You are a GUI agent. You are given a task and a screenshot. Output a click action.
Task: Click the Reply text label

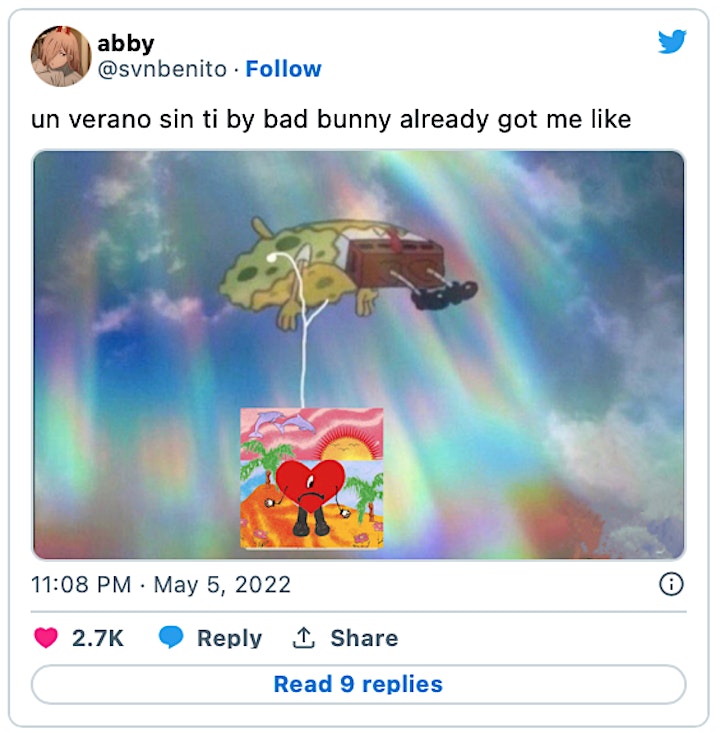click(230, 639)
